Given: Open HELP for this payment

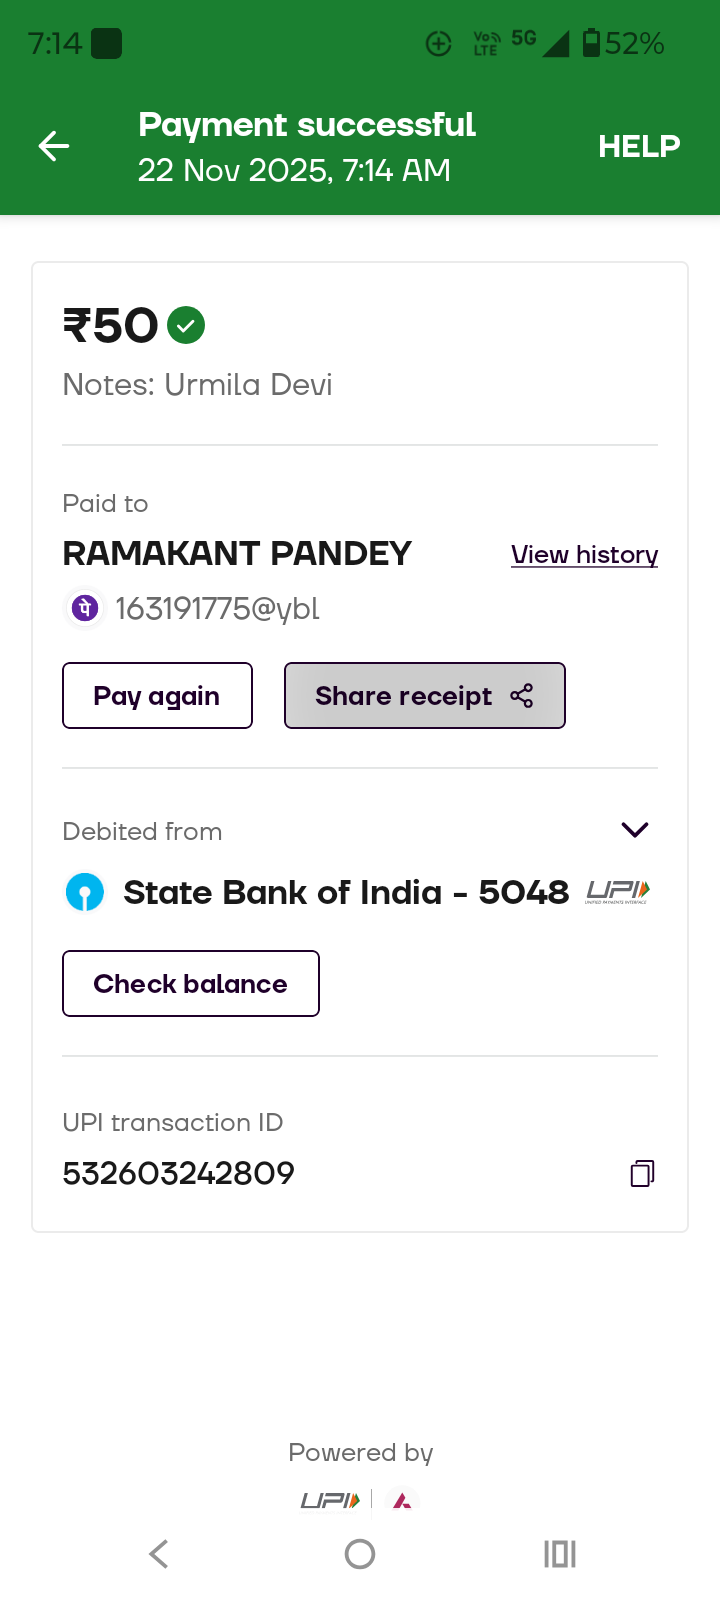Looking at the screenshot, I should 639,146.
